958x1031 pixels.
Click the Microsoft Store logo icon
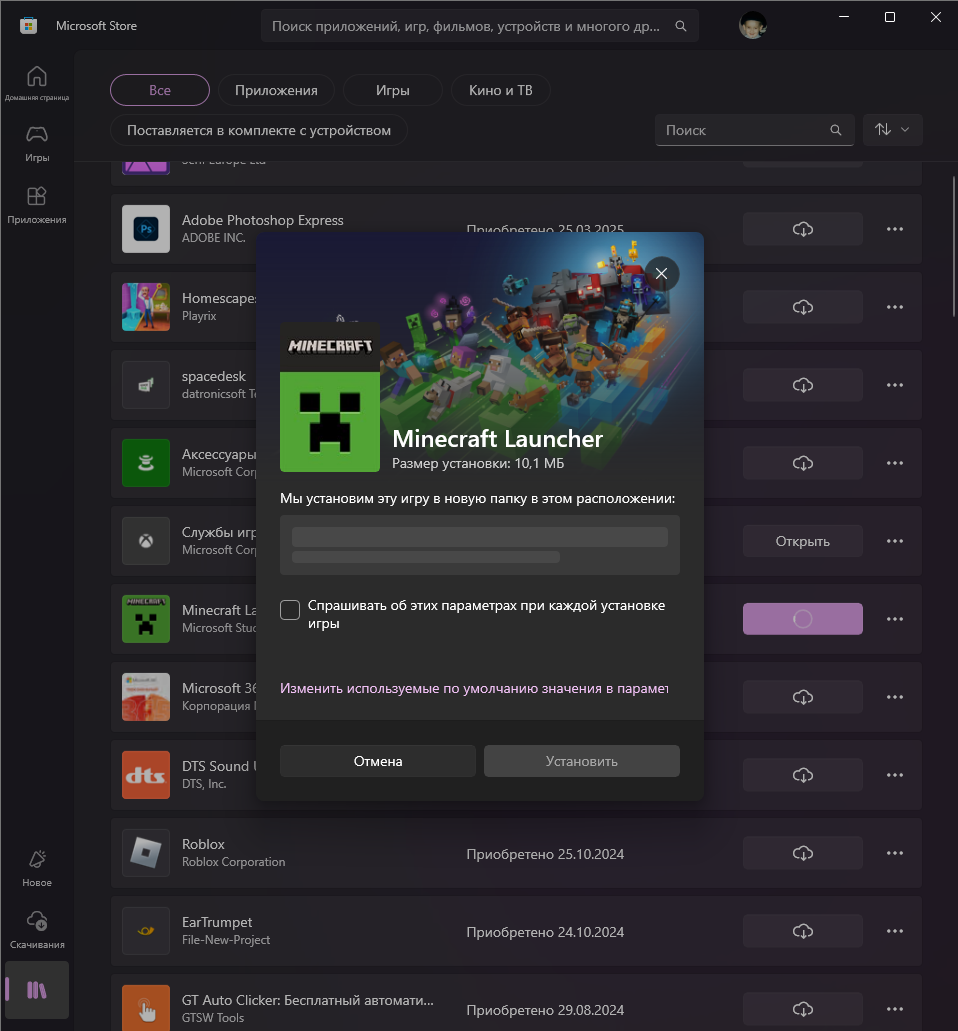28,26
